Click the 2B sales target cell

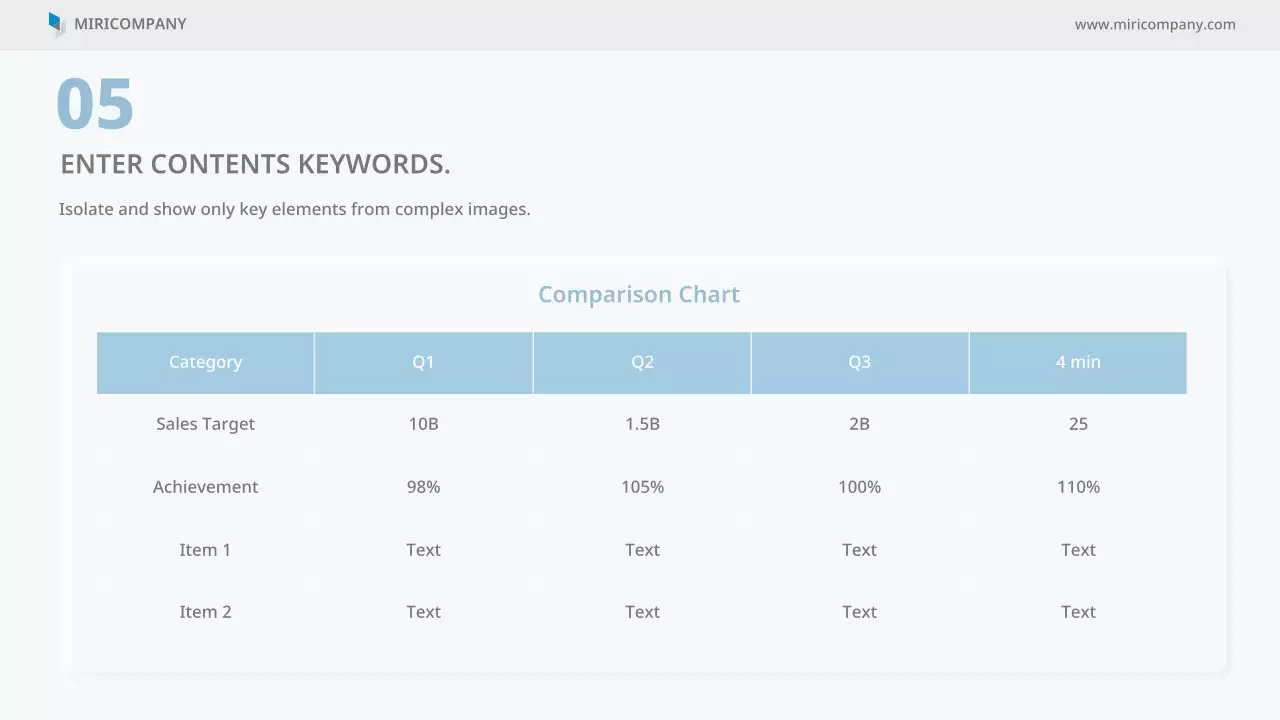click(859, 424)
